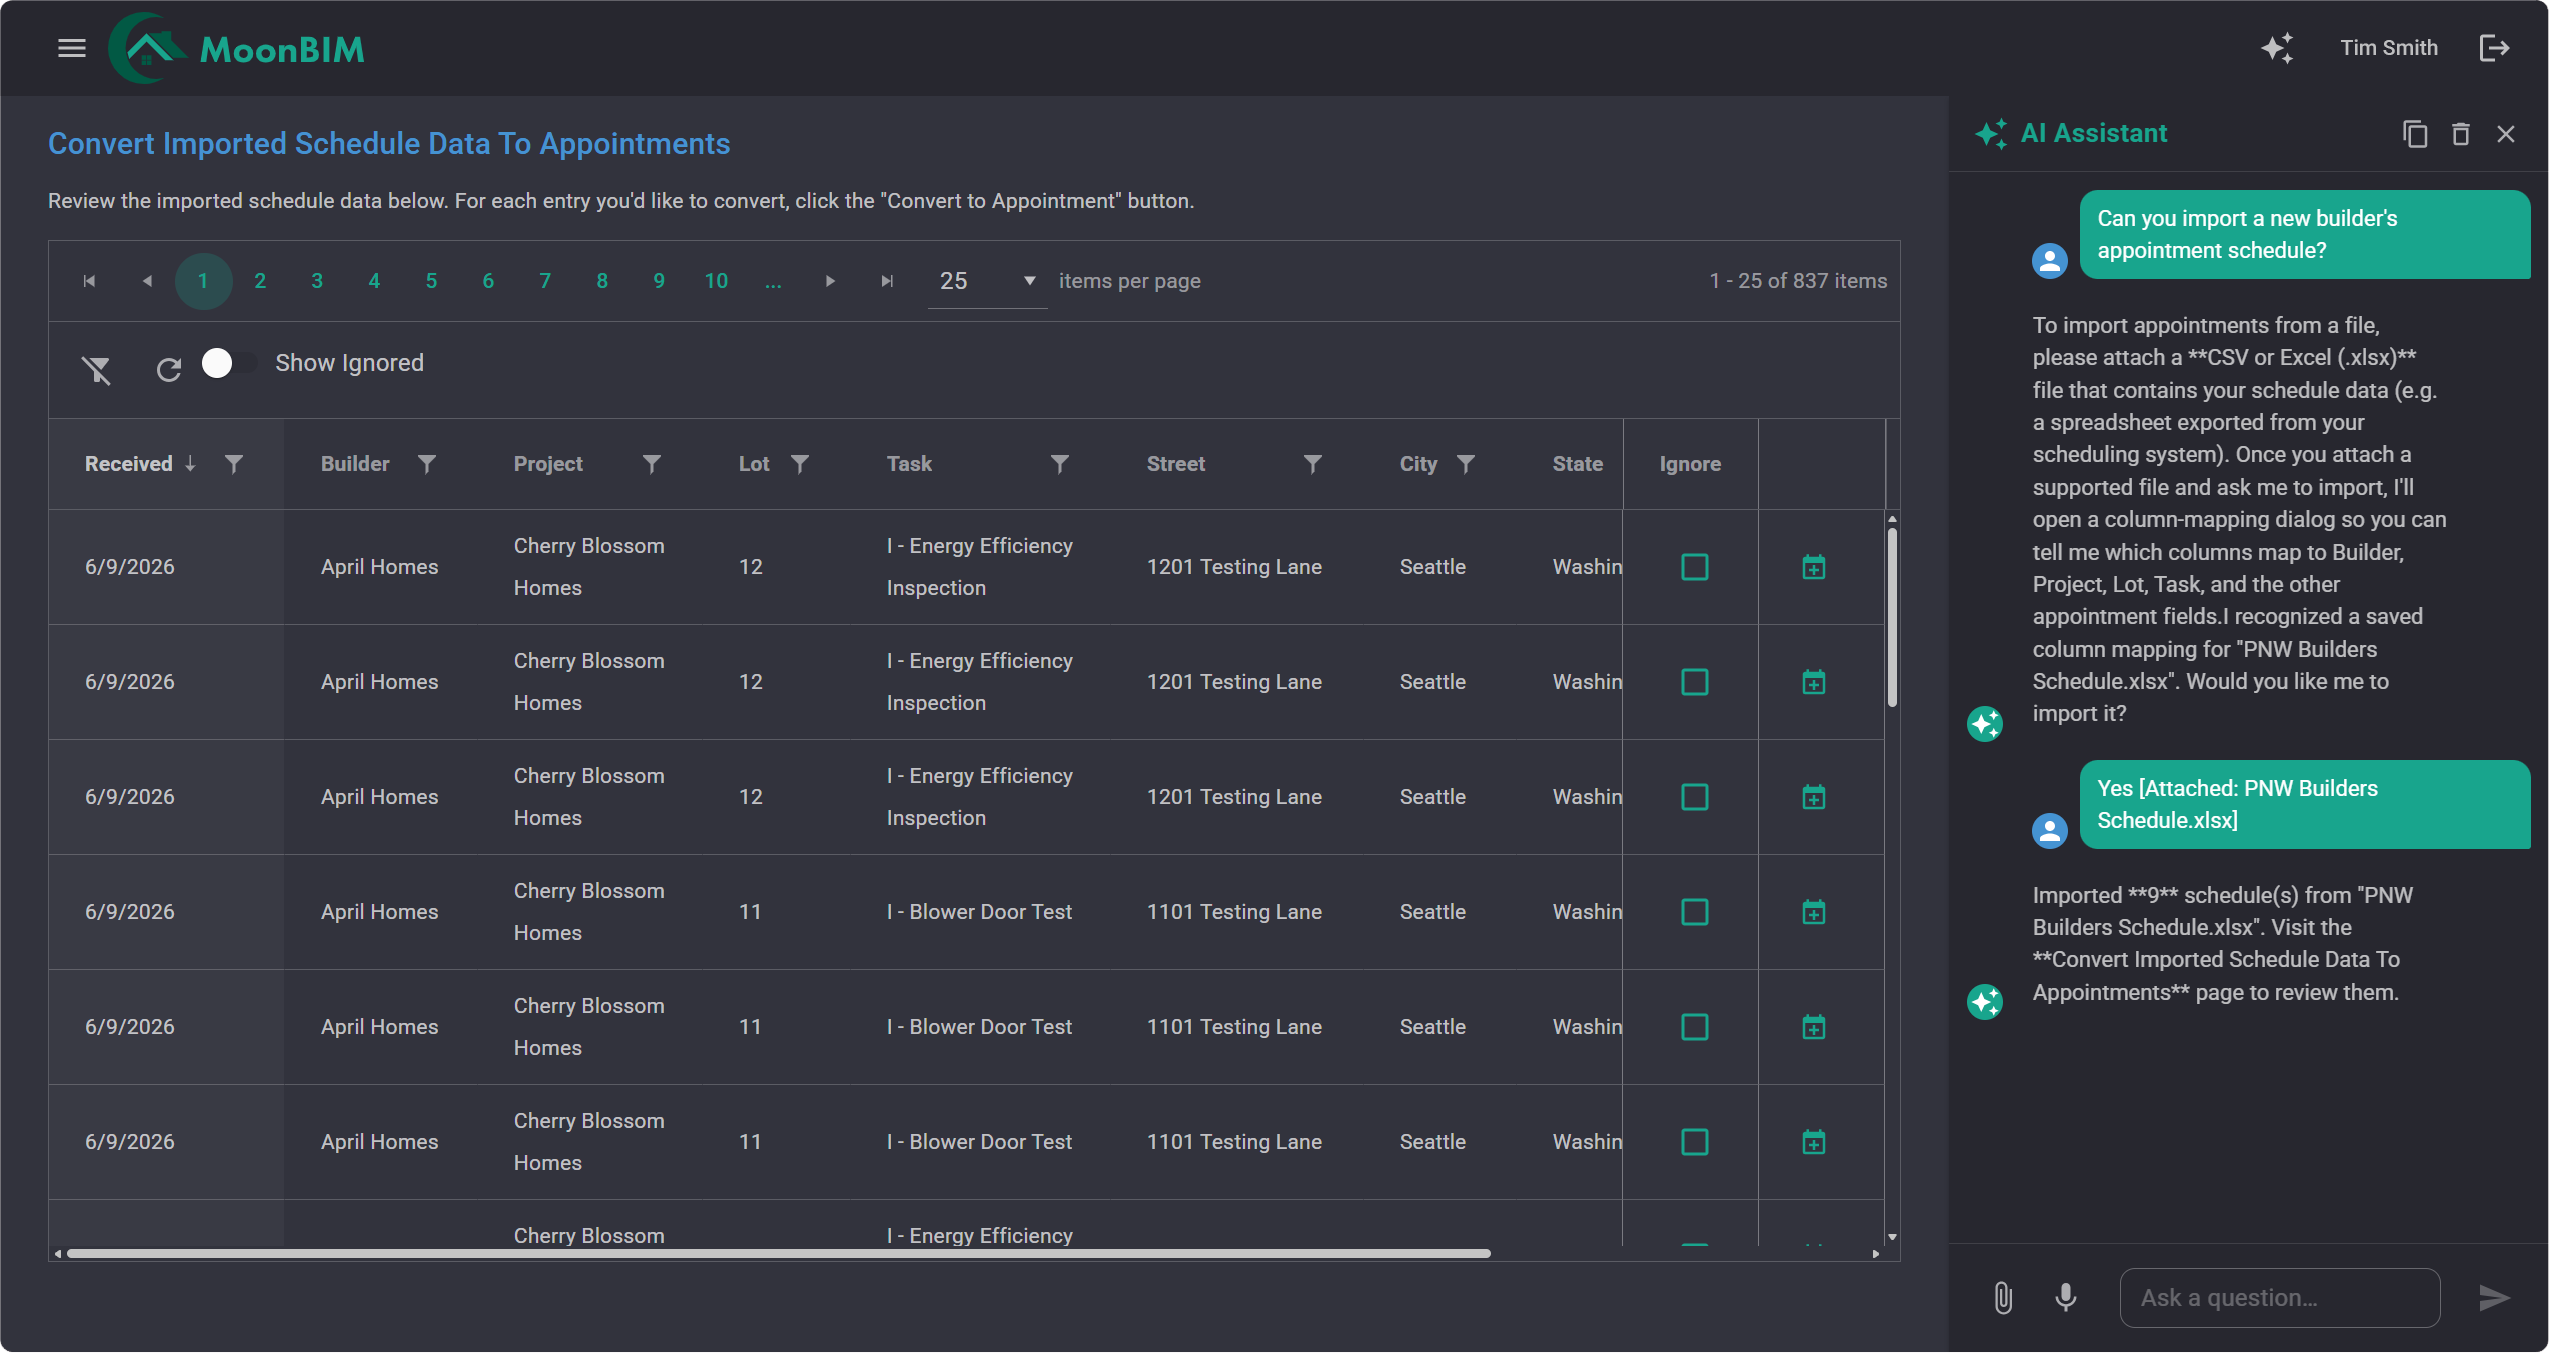Convert first Energy Efficiency row to appointment

coord(1814,567)
